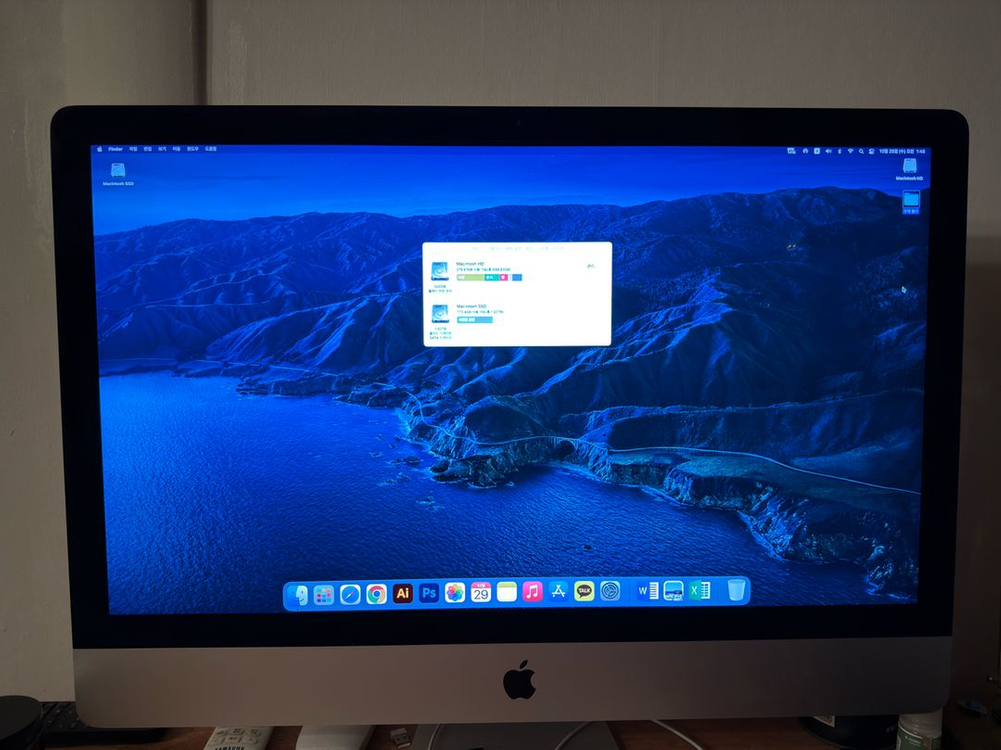1001x750 pixels.
Task: Open KakaoTalk from the Dock
Action: (x=583, y=592)
